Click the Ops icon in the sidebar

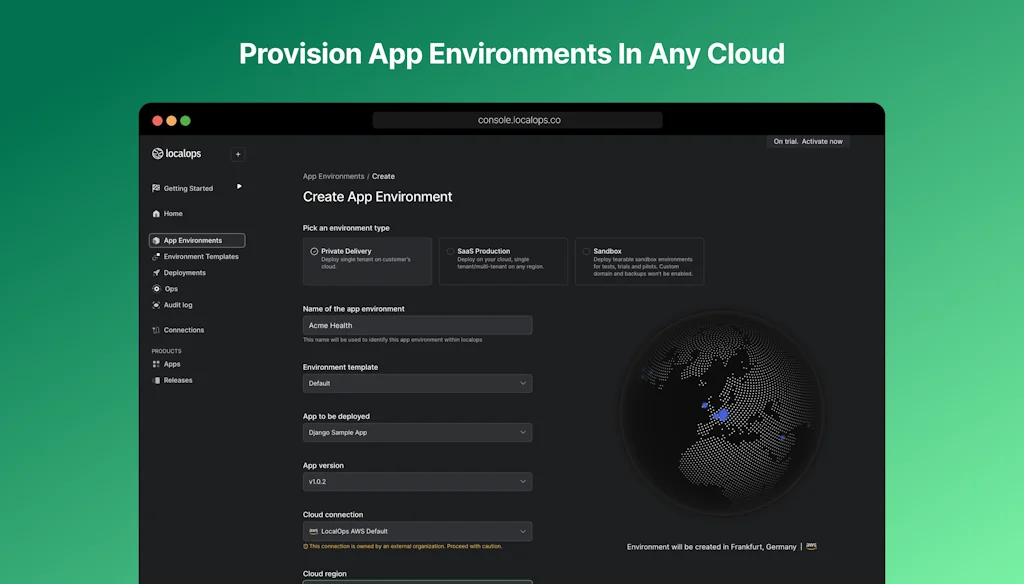[158, 289]
